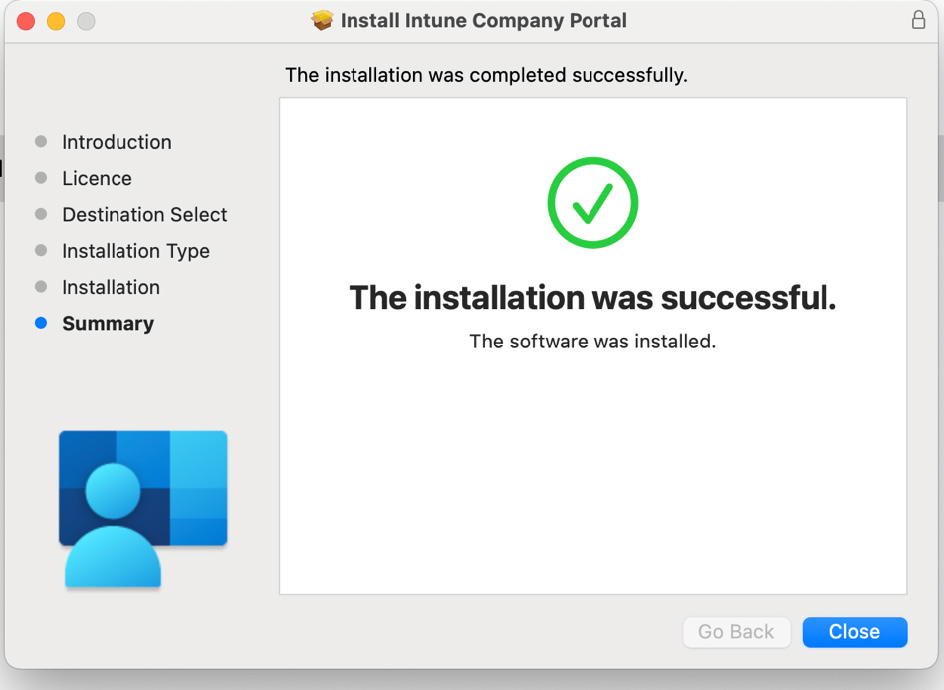Click the Install Intune Company Portal title text

tap(483, 20)
